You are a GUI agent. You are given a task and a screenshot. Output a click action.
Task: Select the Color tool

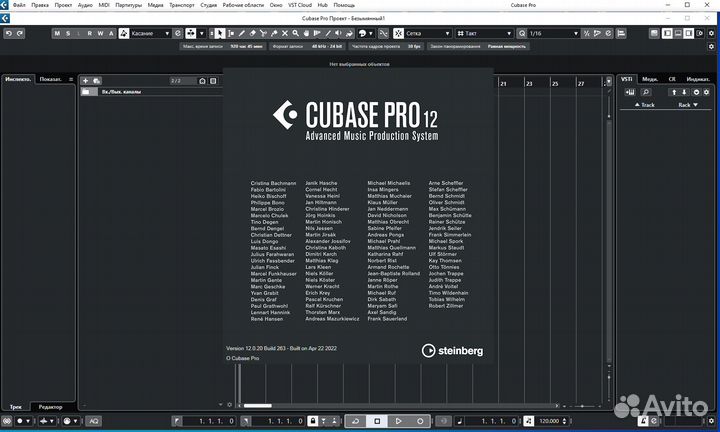click(349, 34)
